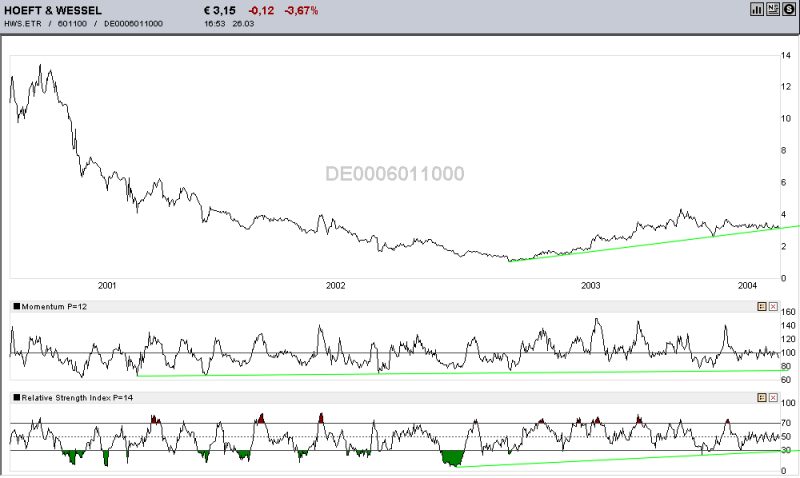Open the news icon in header
This screenshot has height=478, width=800.
[x=772, y=9]
